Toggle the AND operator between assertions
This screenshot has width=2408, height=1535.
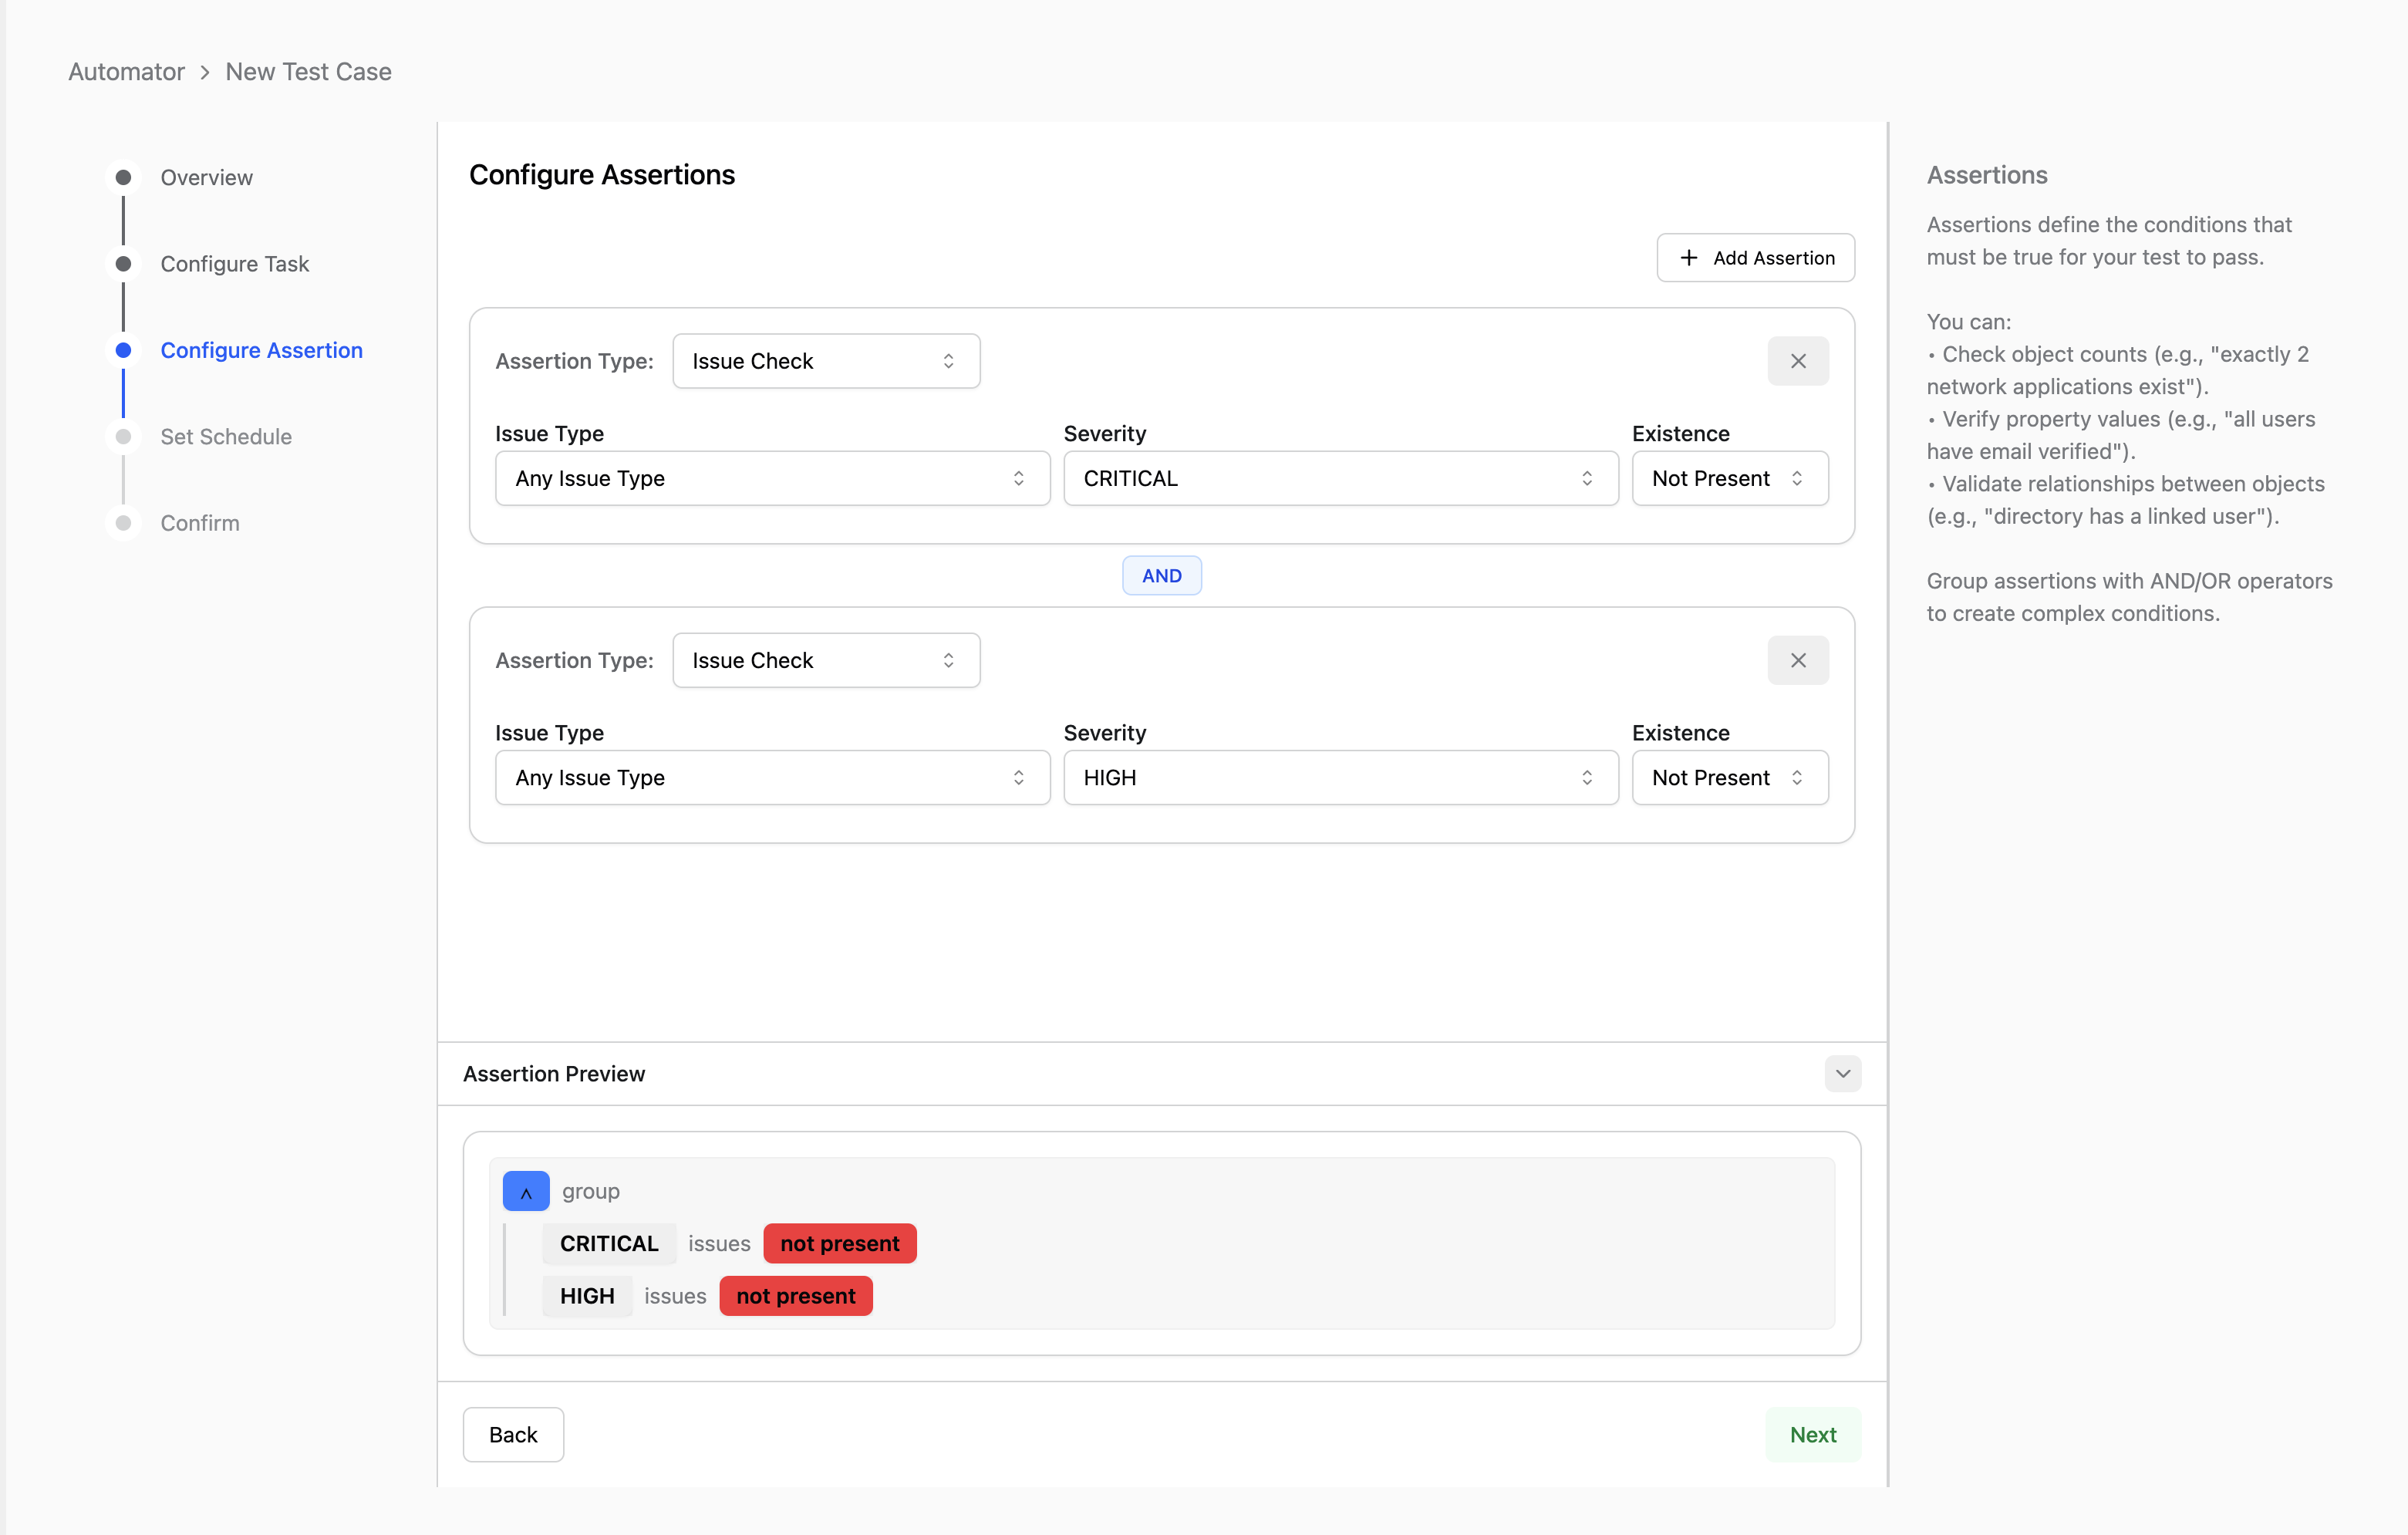(x=1161, y=575)
